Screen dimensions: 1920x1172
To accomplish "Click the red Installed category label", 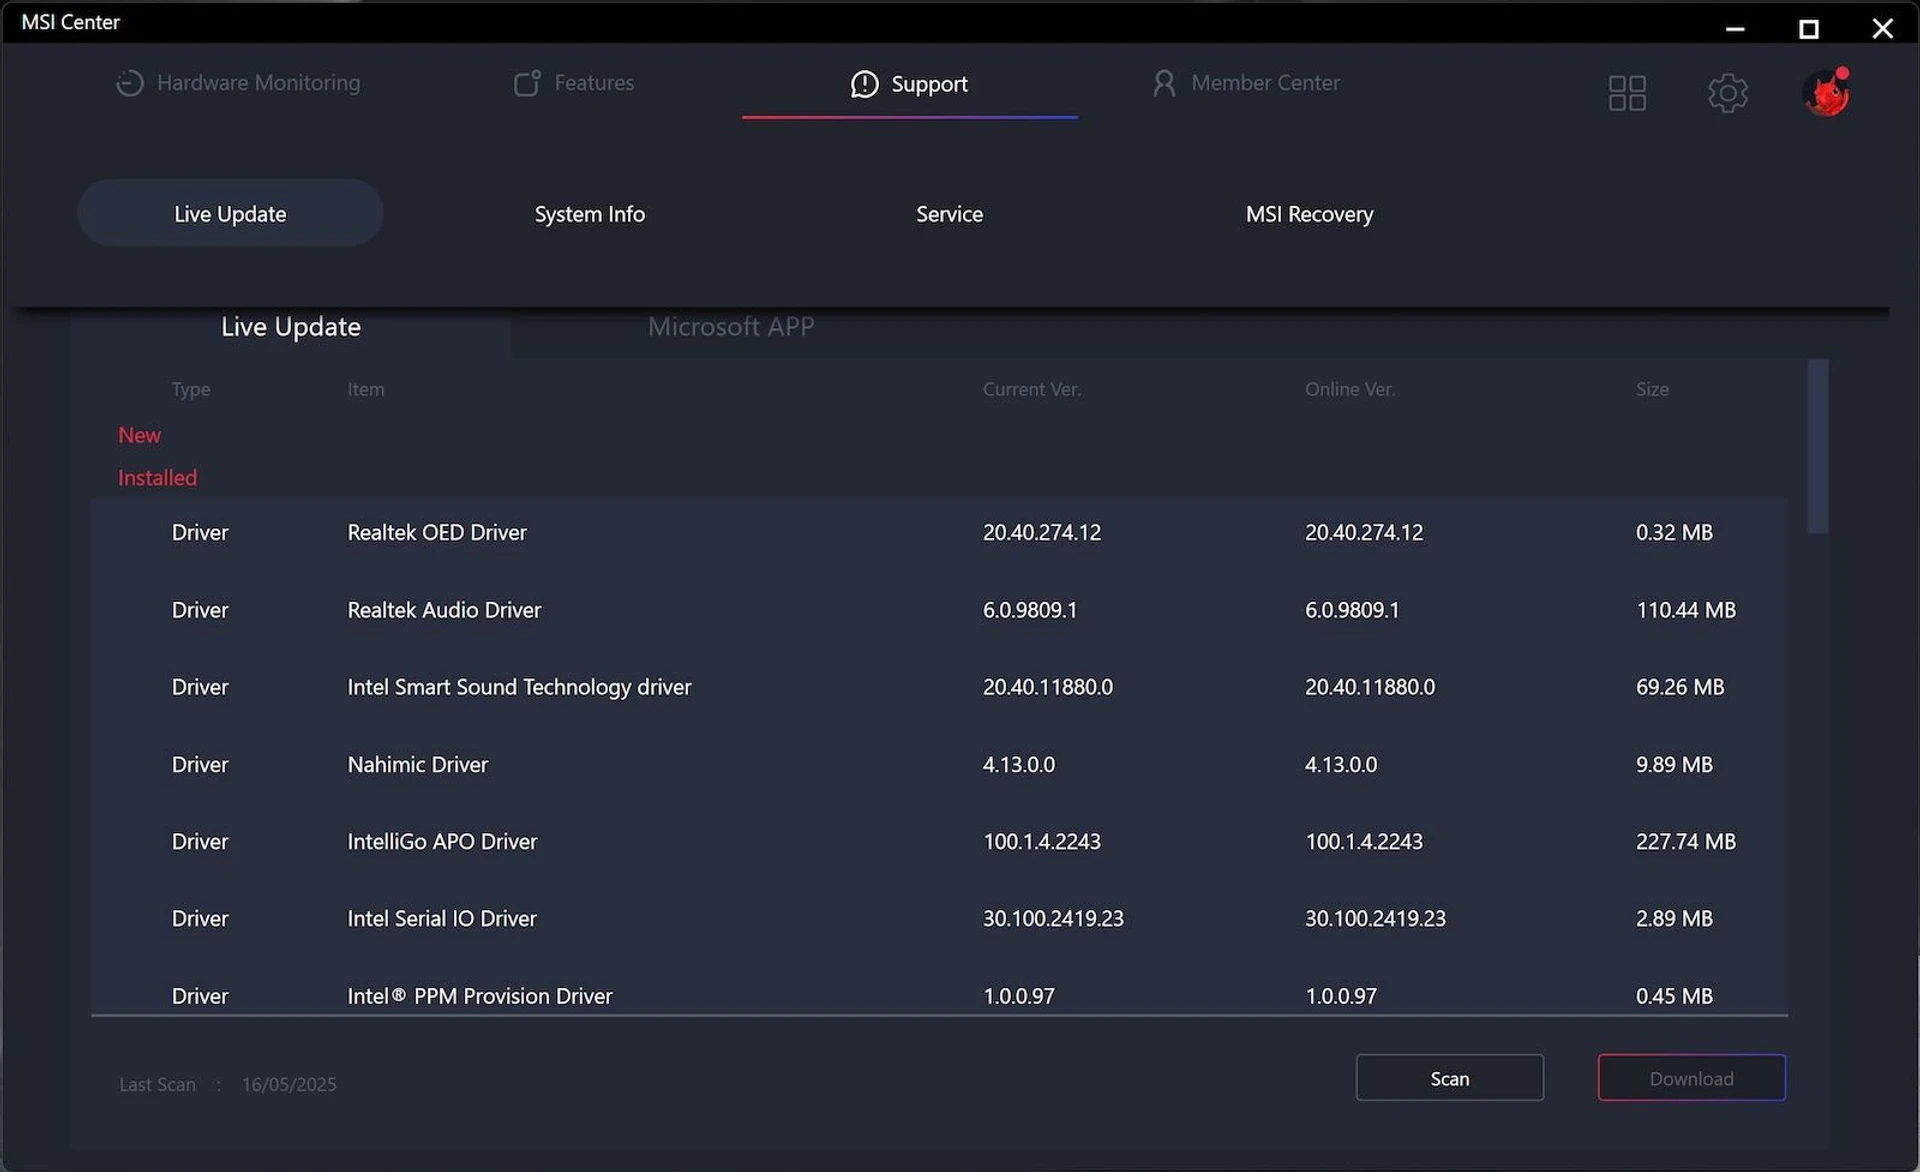I will click(x=157, y=478).
